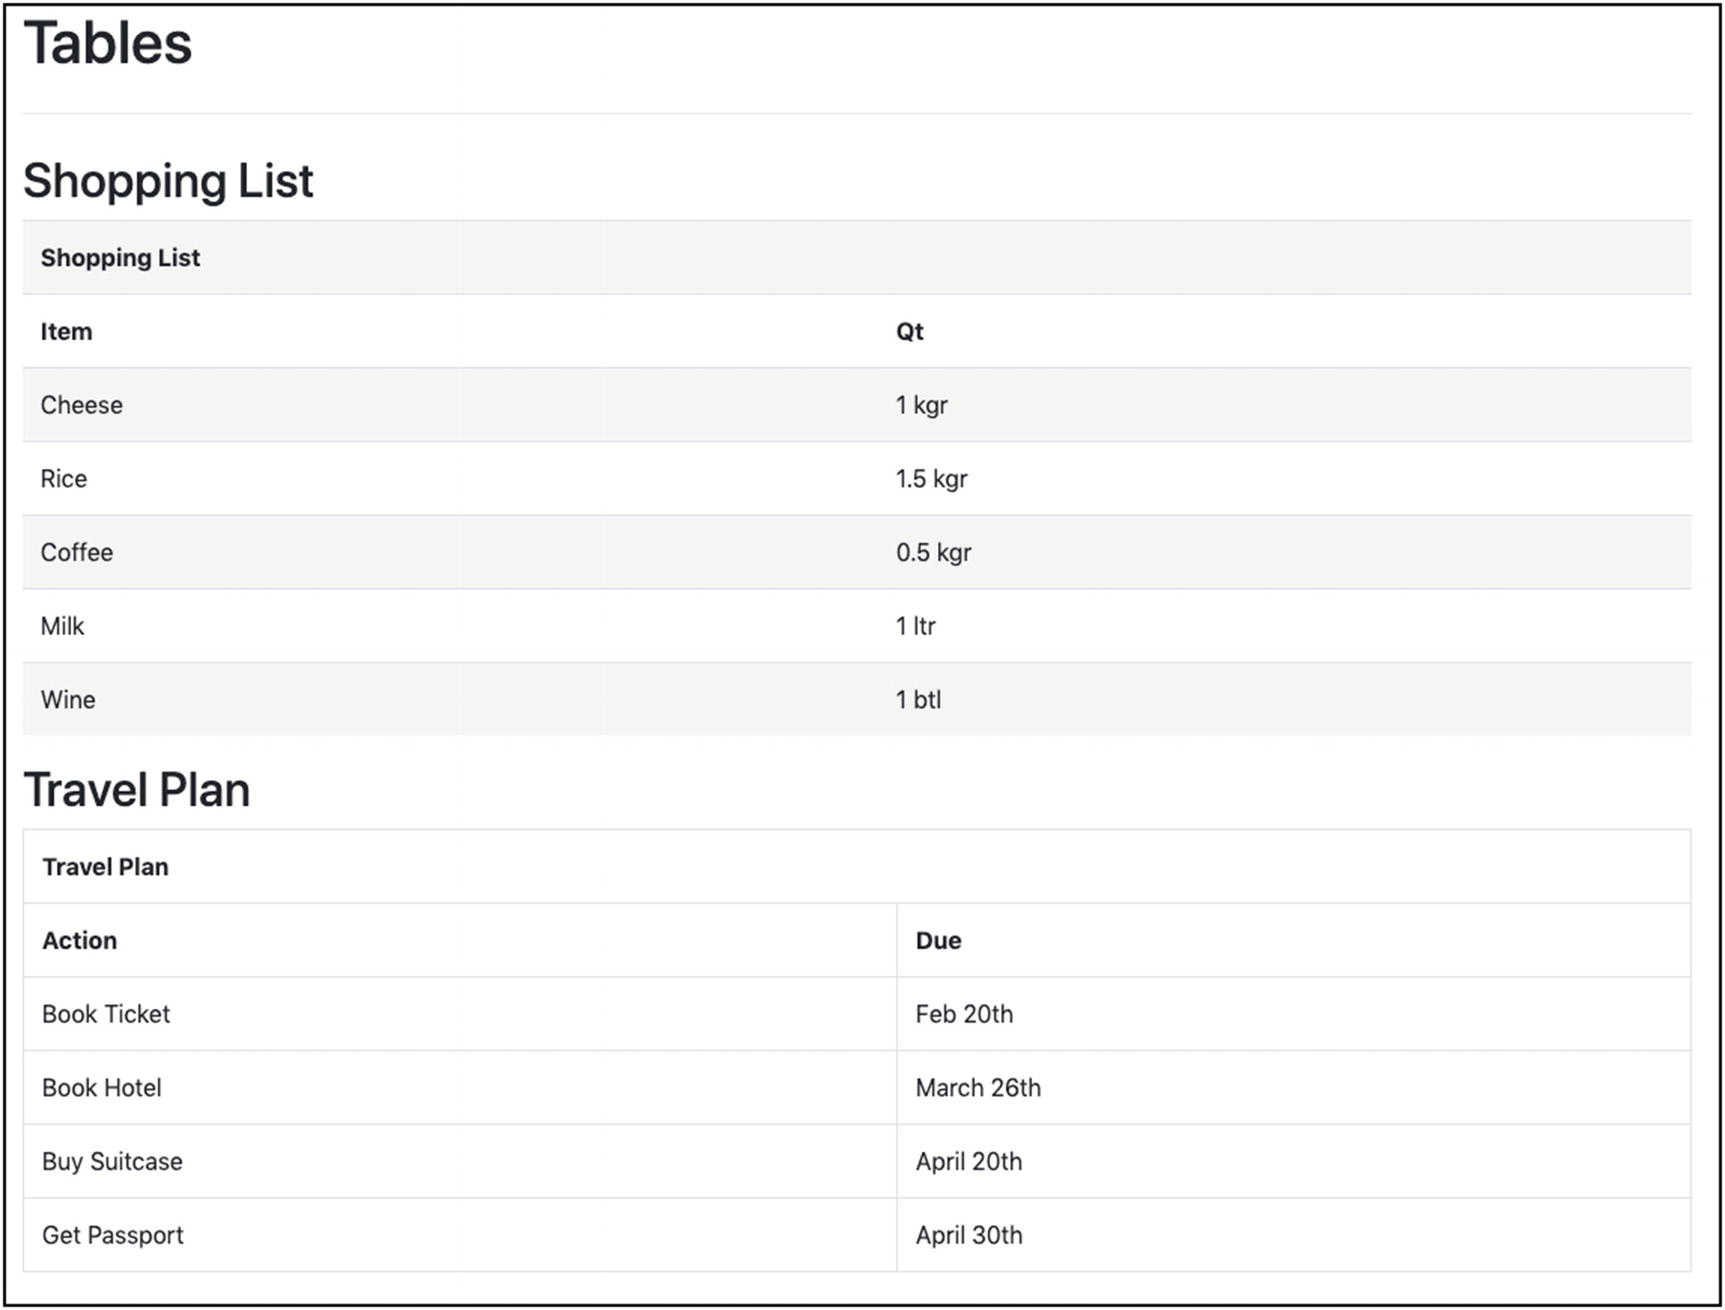
Task: Click the Tables page heading
Action: coord(108,44)
